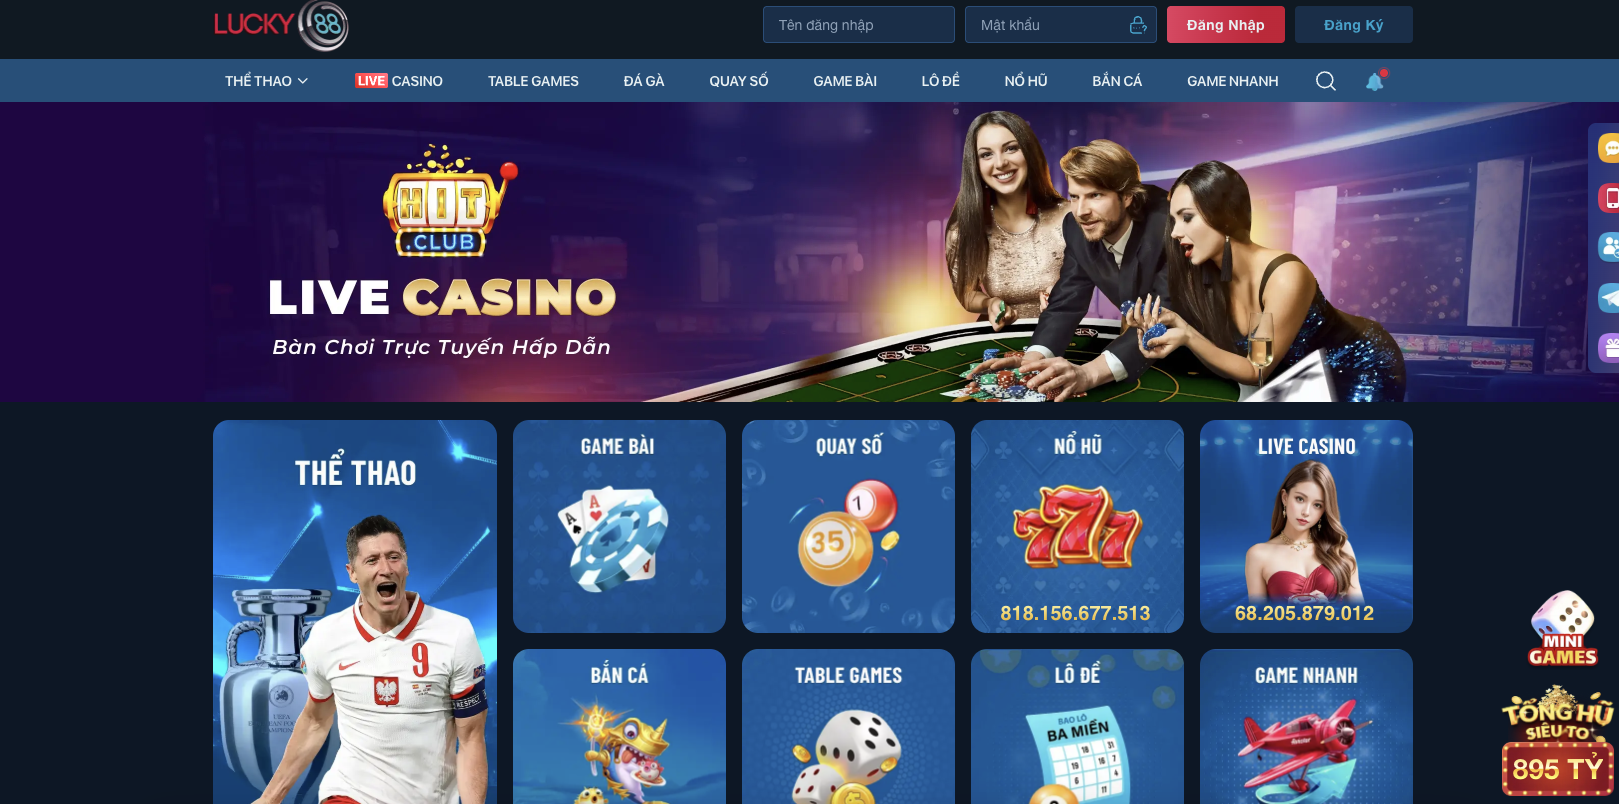Open the Live Casino menu item

click(x=399, y=81)
